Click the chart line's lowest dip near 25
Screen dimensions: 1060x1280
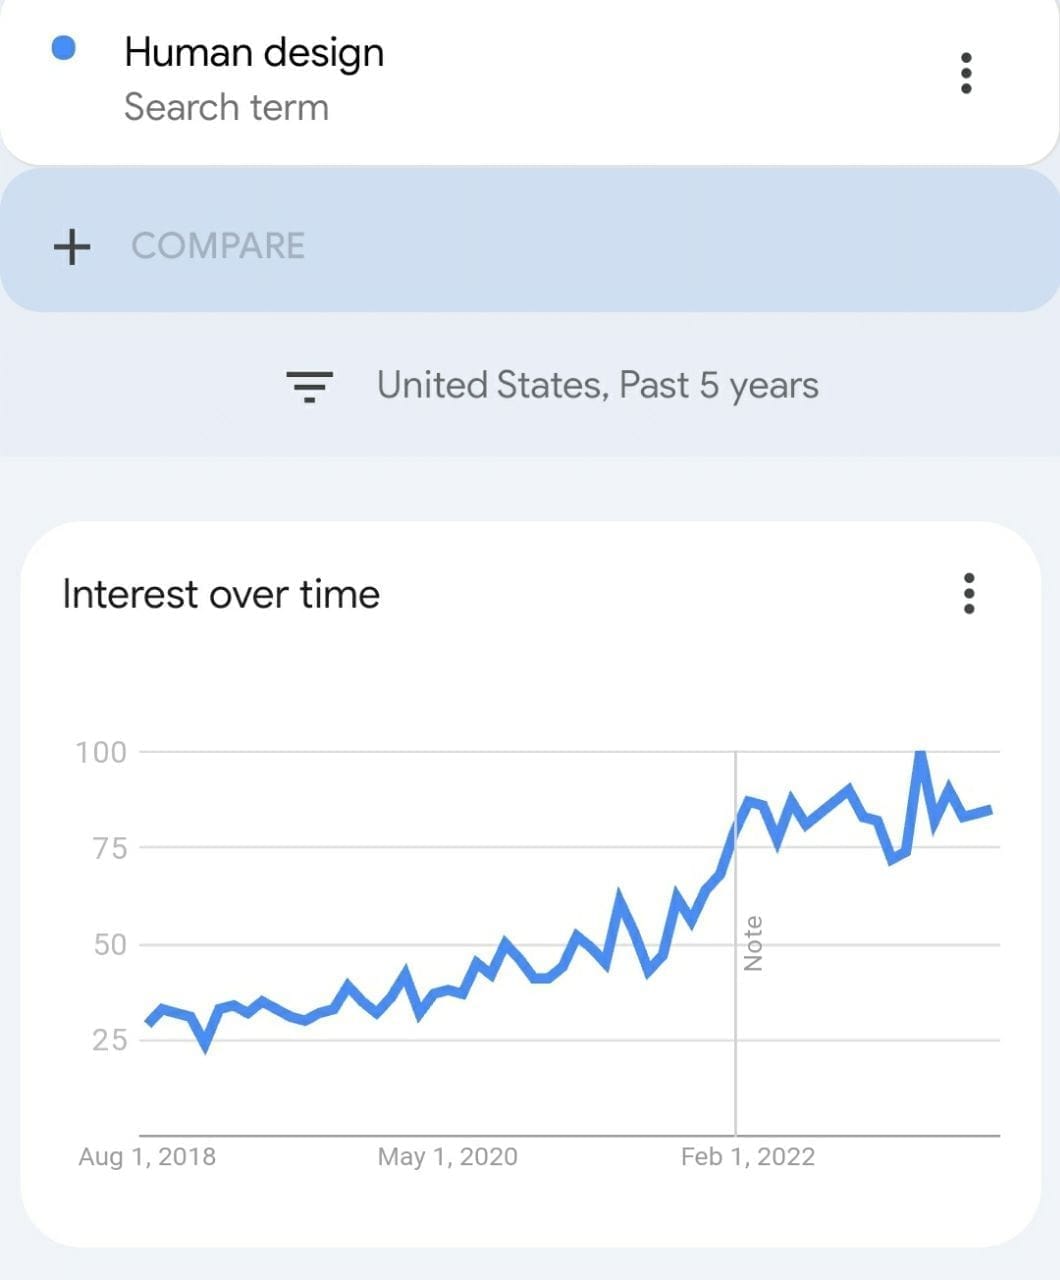tap(206, 1044)
